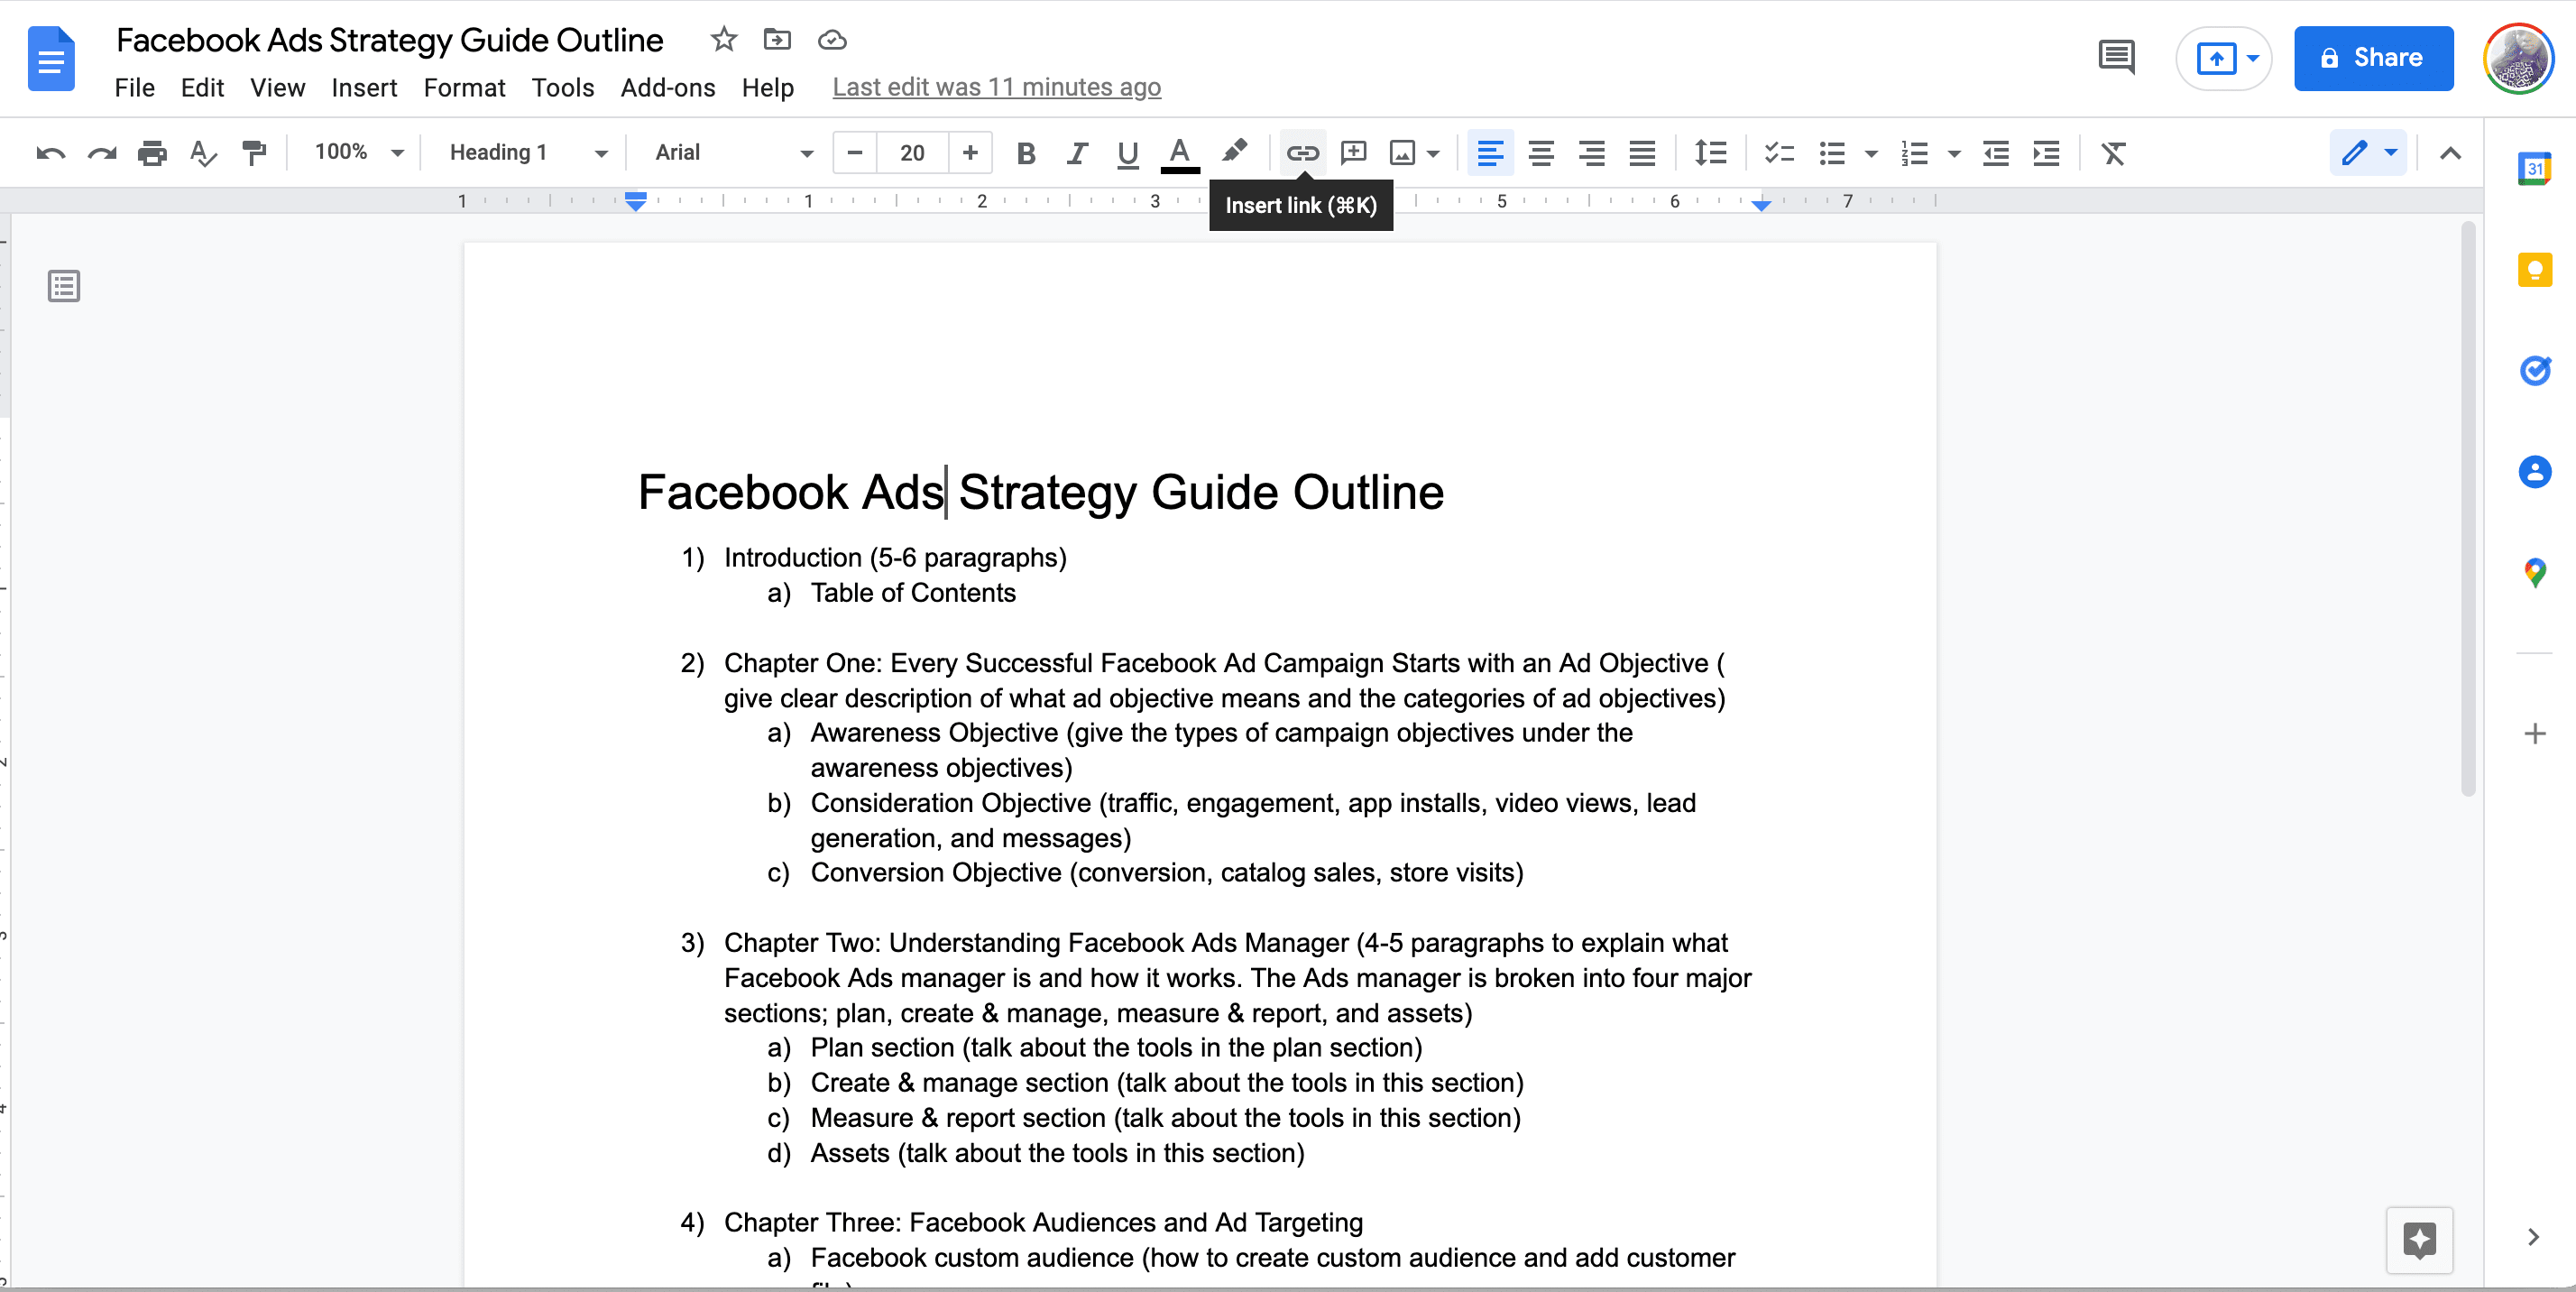The width and height of the screenshot is (2576, 1292).
Task: Decrease indent of the paragraph
Action: (1996, 153)
